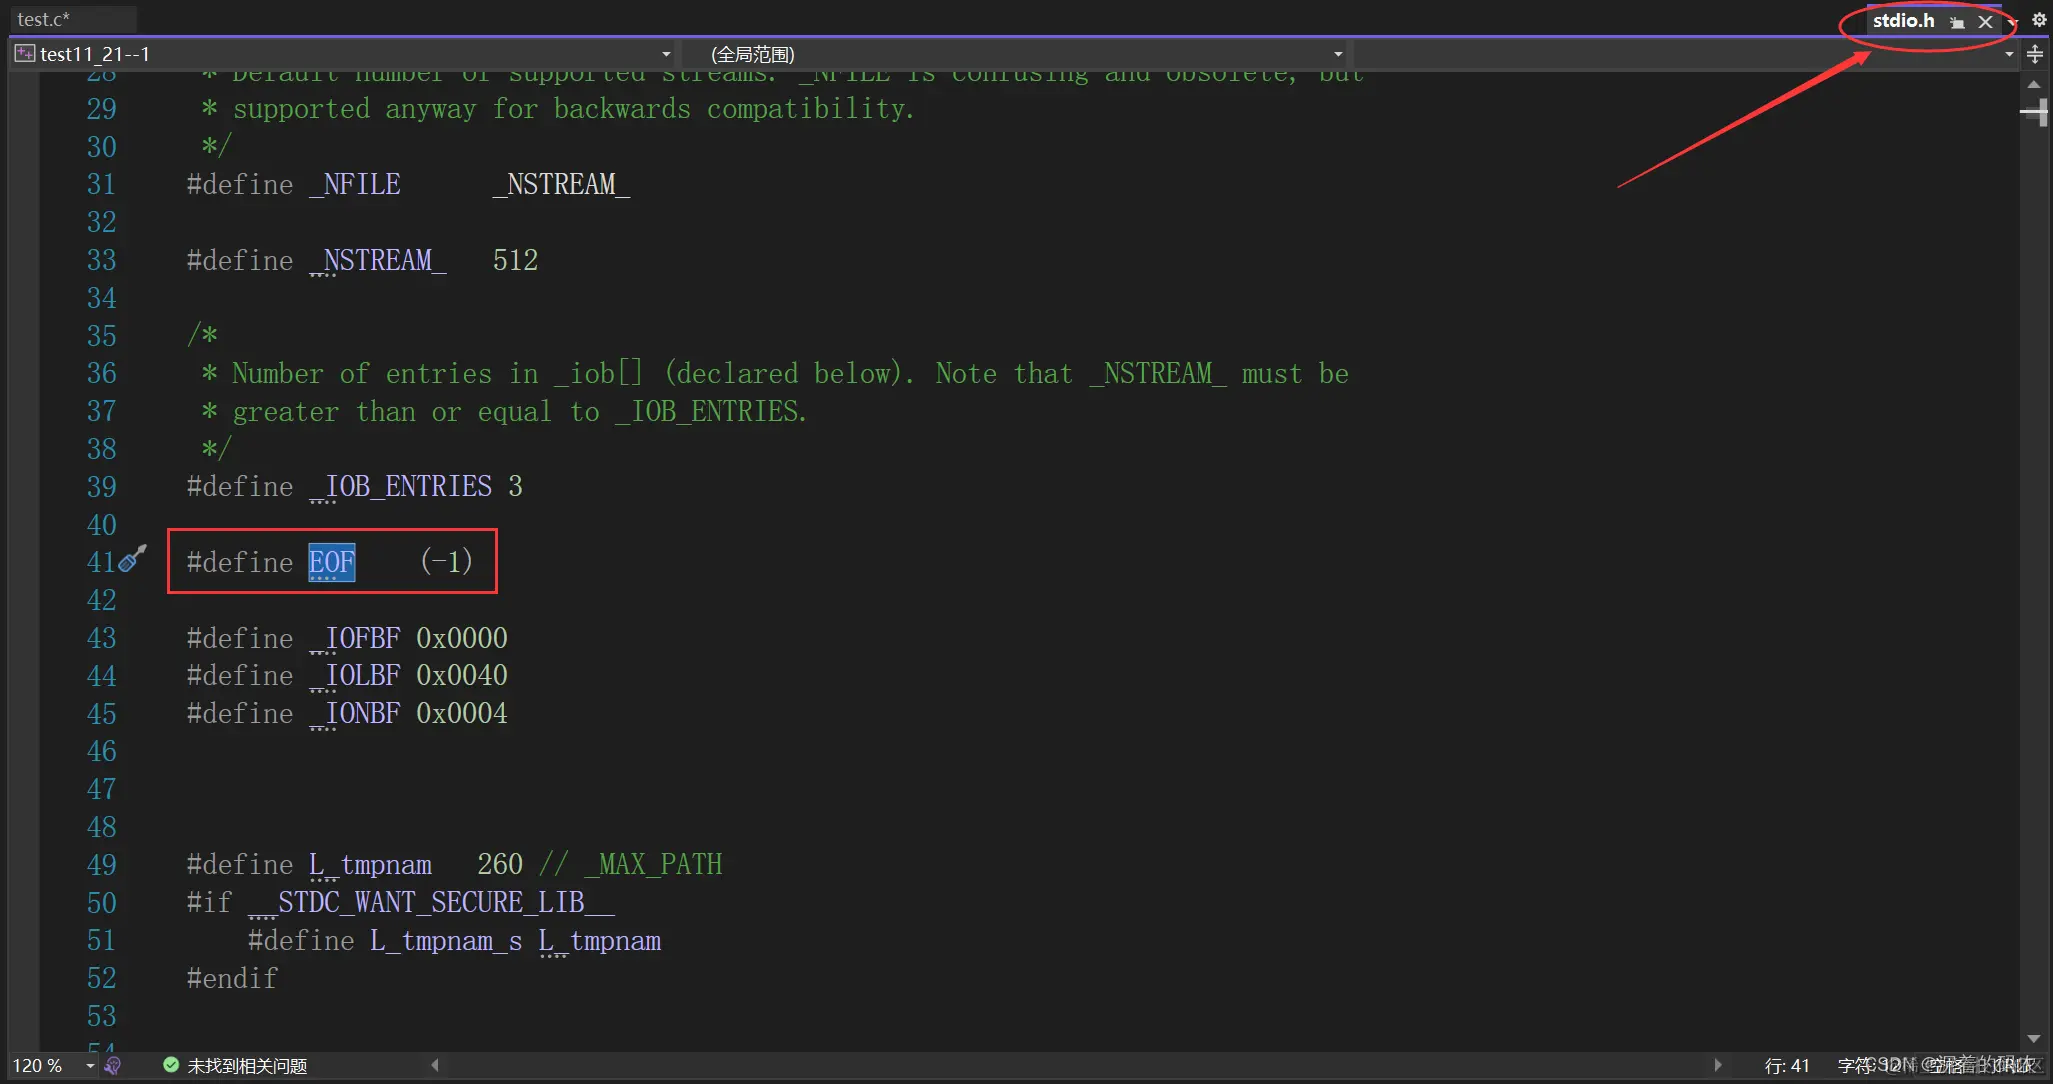
Task: Click the 未找到相关问题 status text
Action: tap(247, 1066)
